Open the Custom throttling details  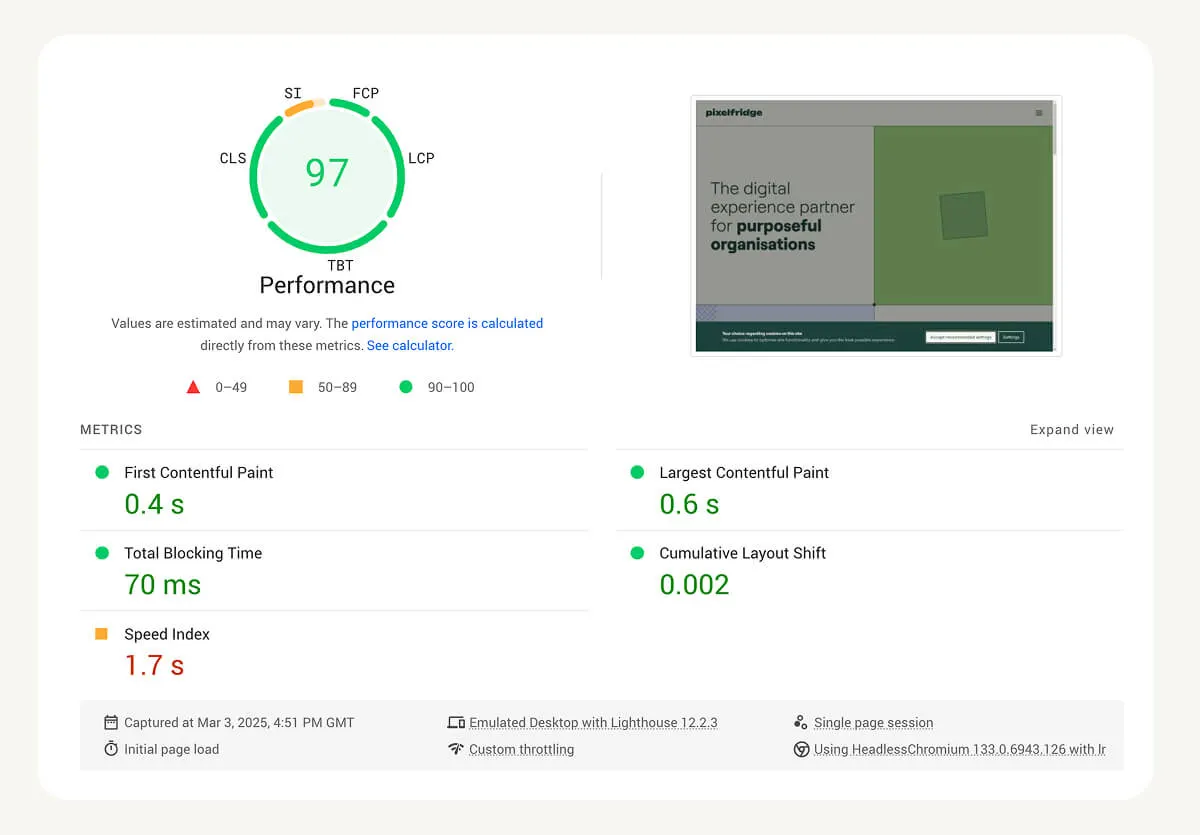(x=521, y=749)
